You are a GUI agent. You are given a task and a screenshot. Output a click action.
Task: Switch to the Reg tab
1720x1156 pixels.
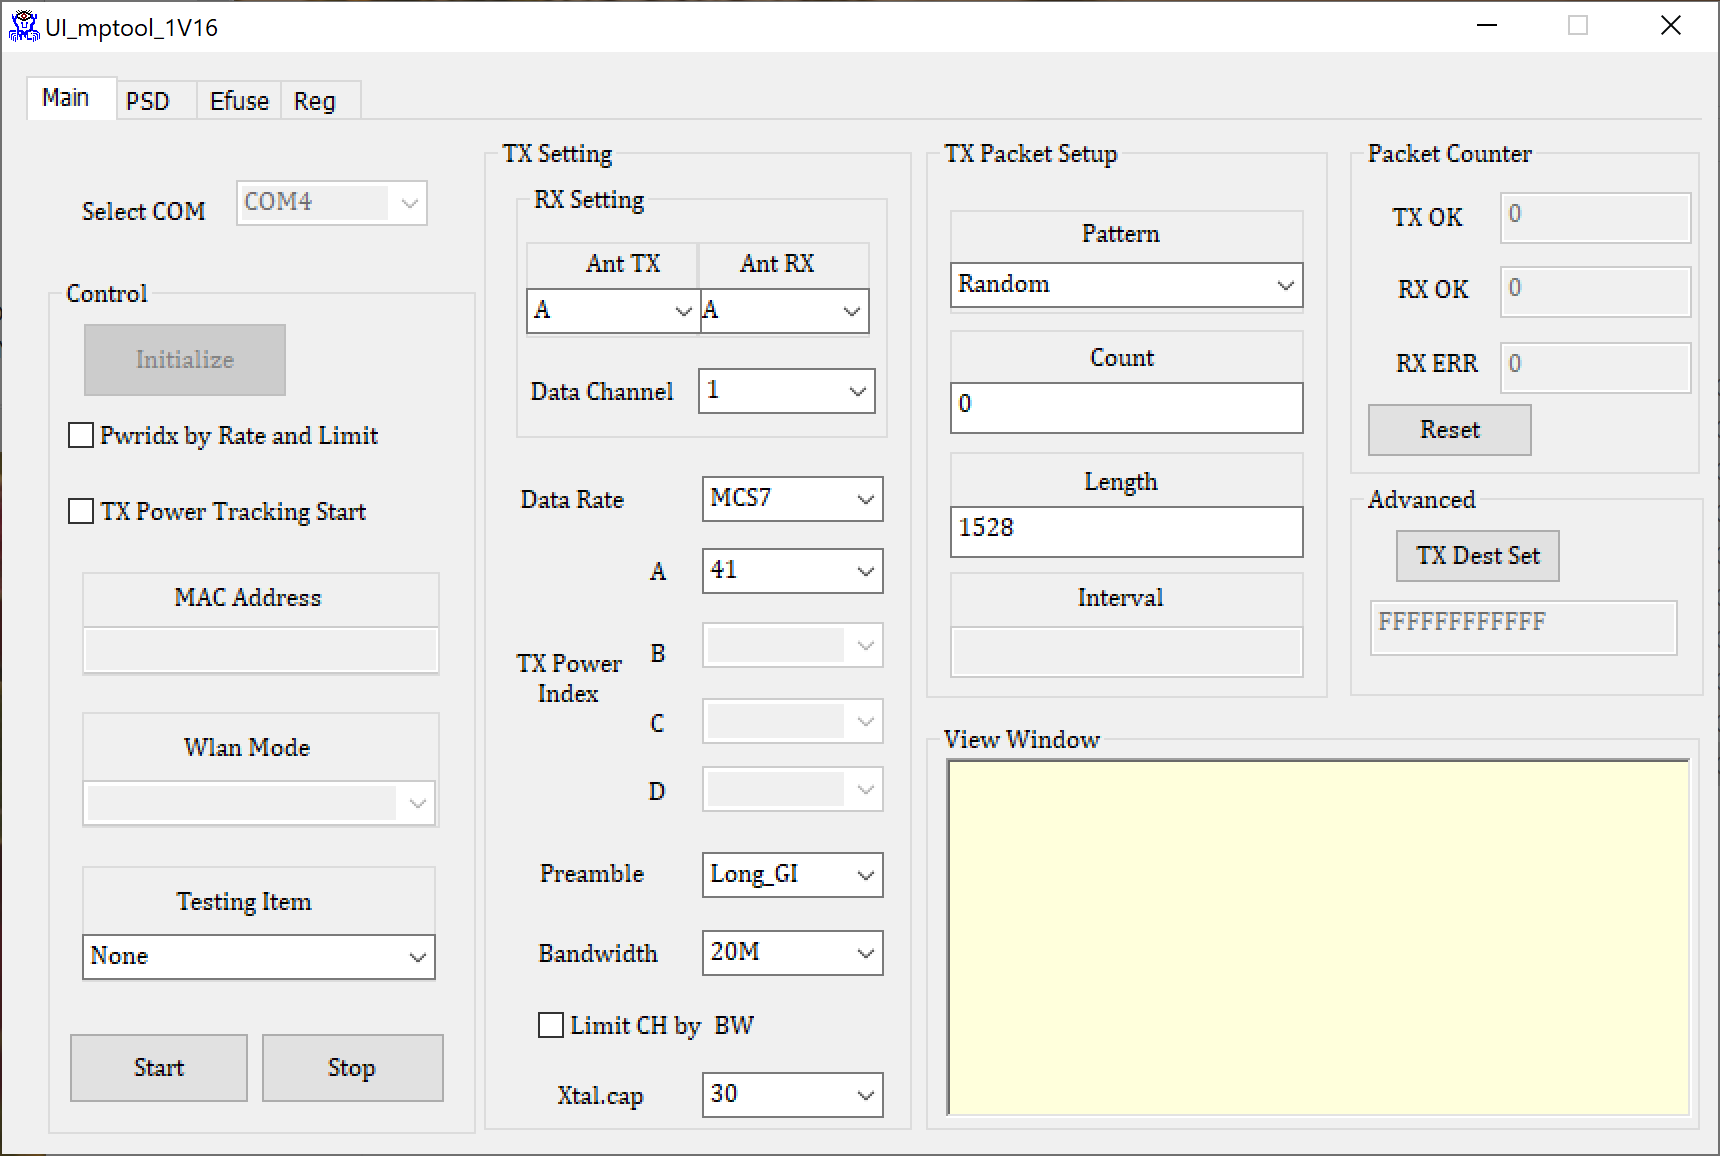coord(315,101)
